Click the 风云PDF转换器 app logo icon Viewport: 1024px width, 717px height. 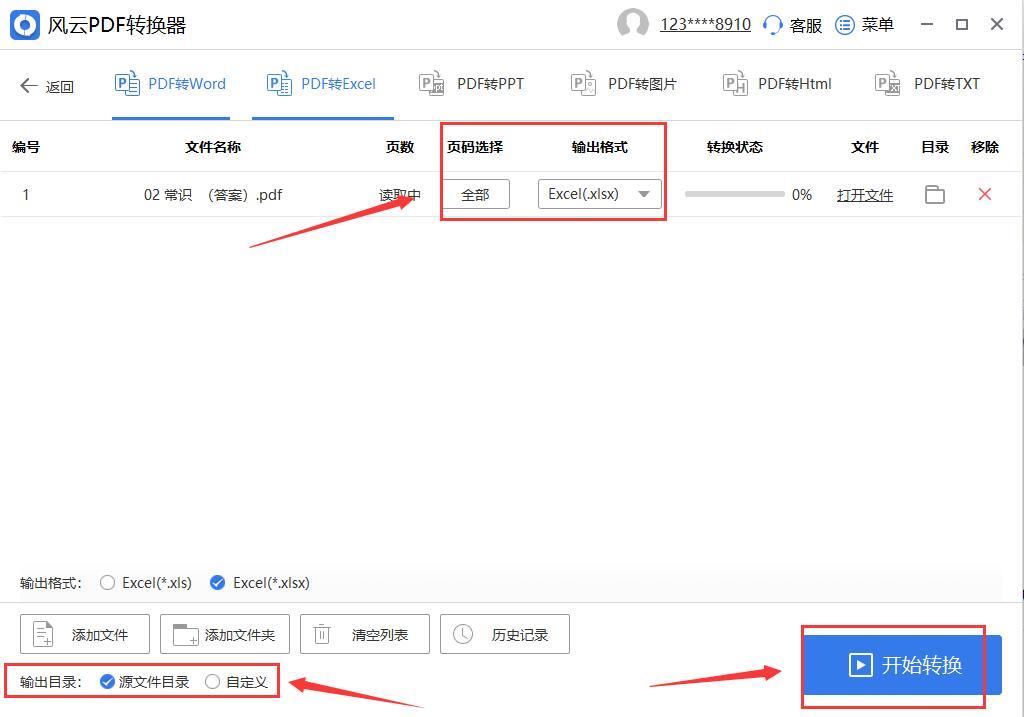click(25, 25)
